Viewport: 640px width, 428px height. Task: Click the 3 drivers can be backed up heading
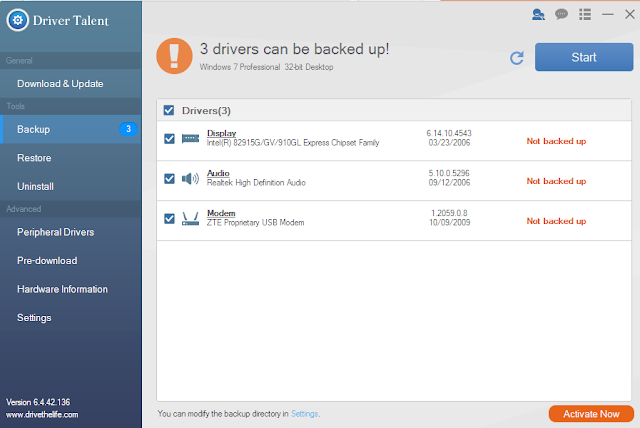pos(294,49)
